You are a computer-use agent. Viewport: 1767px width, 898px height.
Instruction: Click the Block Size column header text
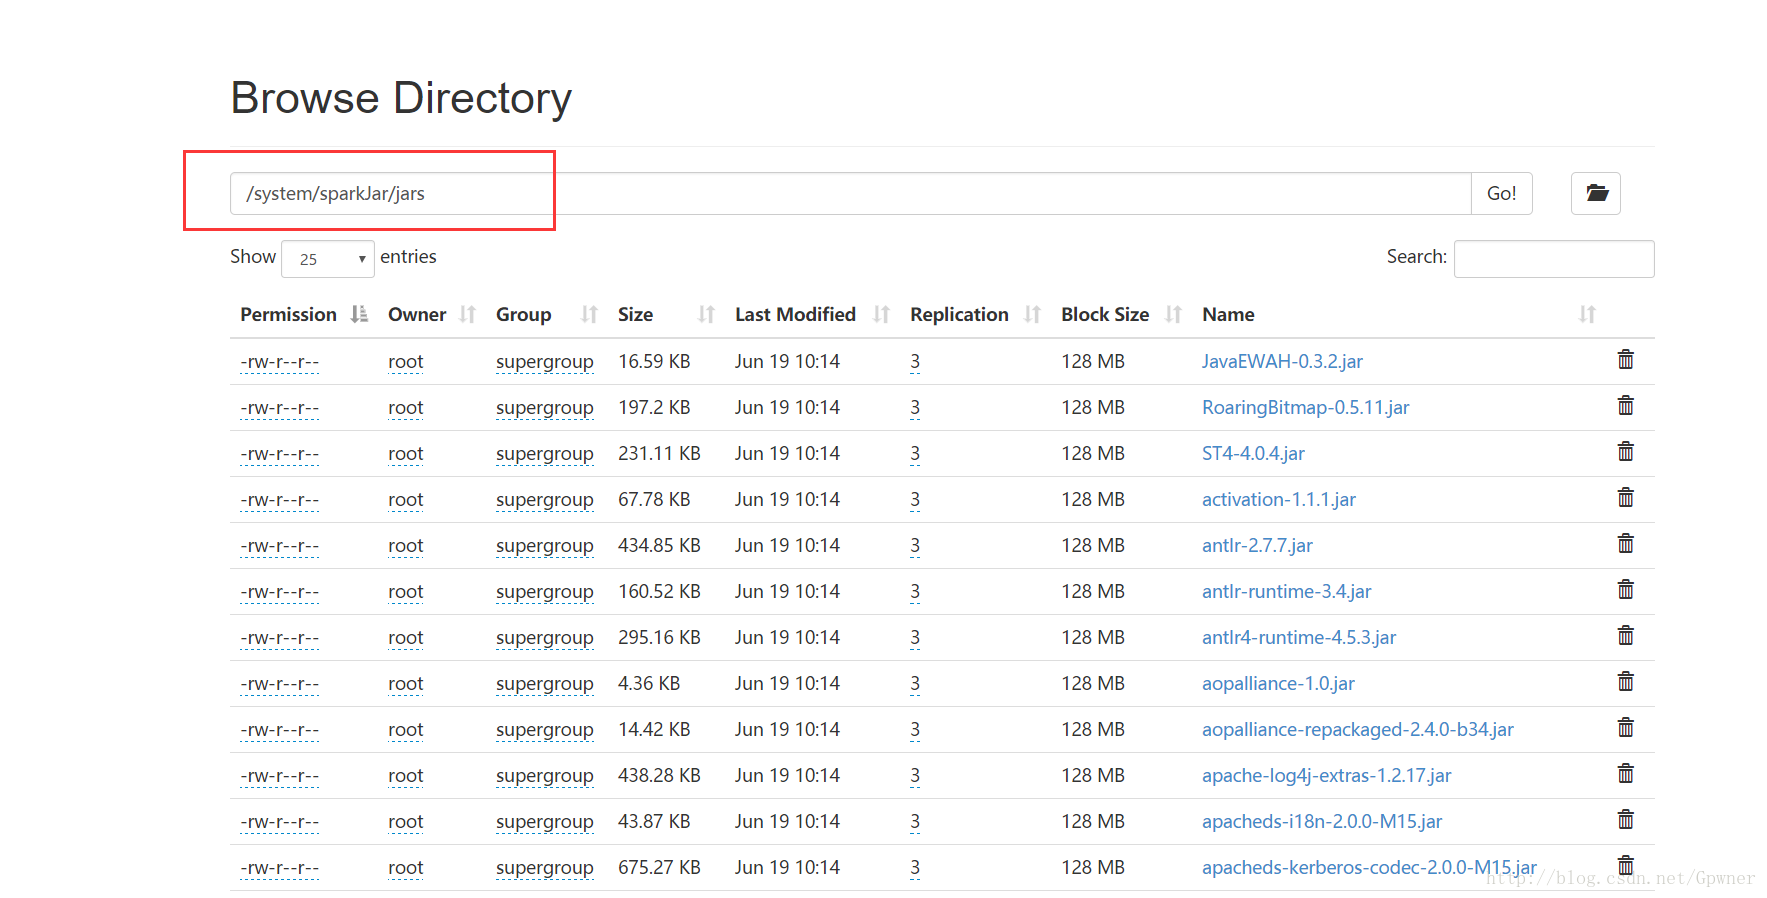pyautogui.click(x=1105, y=314)
